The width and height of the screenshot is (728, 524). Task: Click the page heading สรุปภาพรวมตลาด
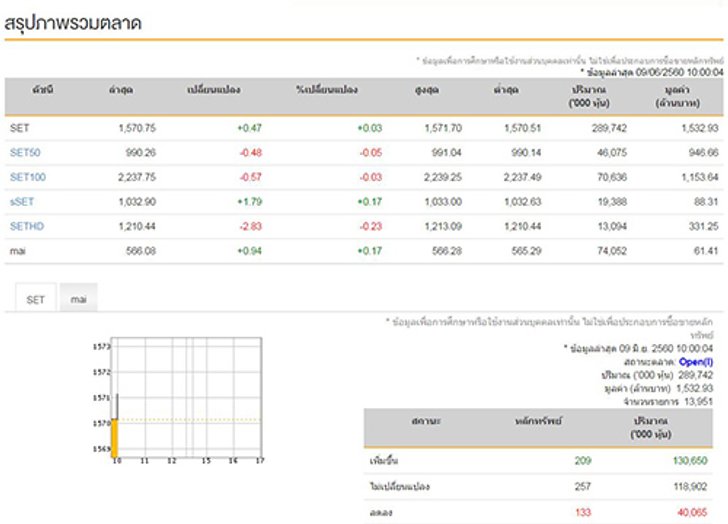point(73,23)
